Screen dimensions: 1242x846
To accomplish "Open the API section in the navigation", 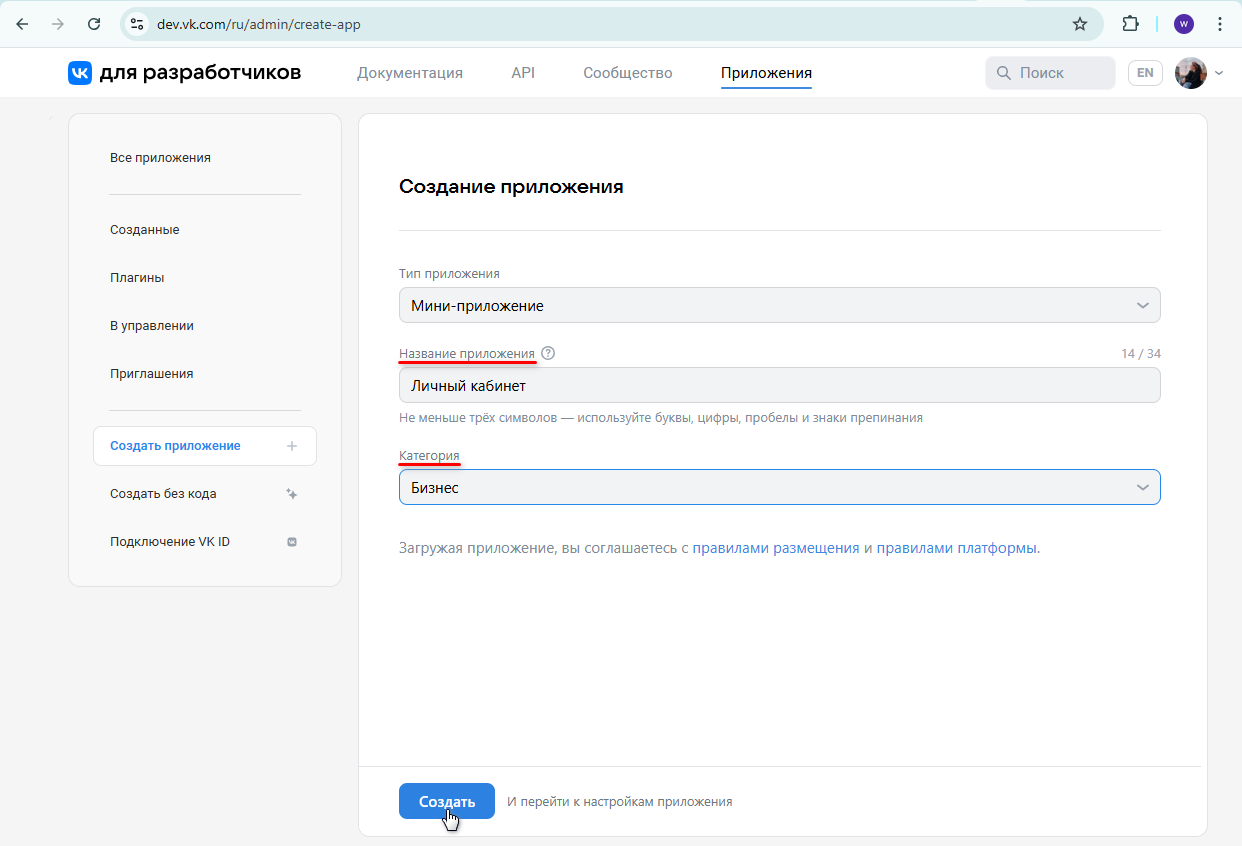I will pyautogui.click(x=523, y=73).
